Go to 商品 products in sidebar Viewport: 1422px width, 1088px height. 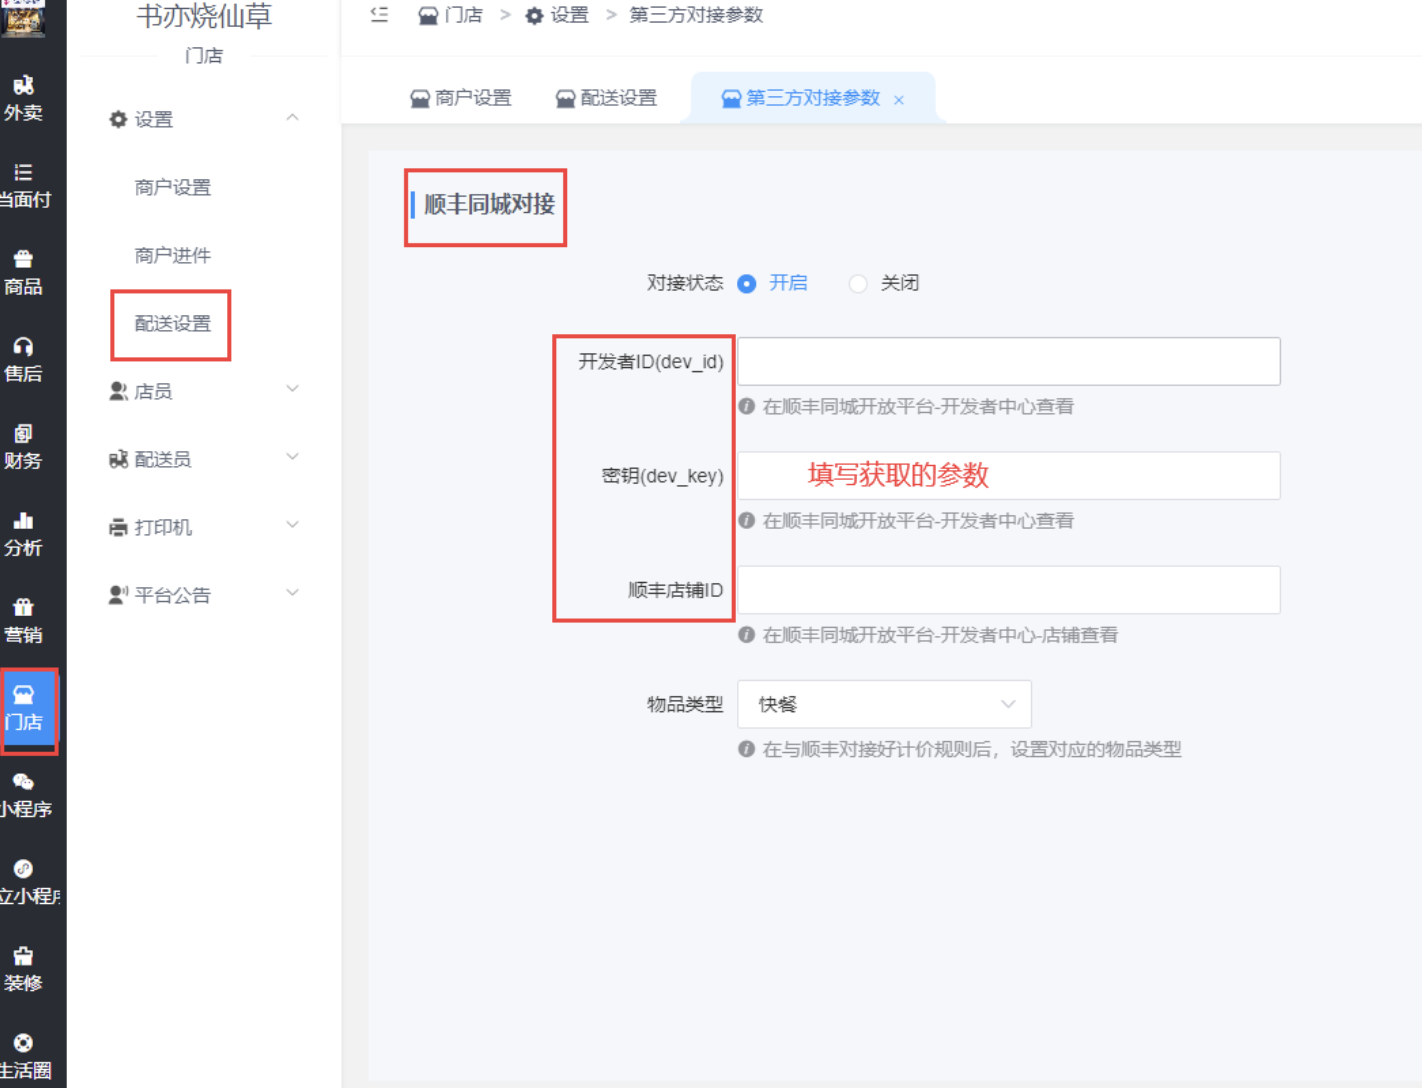[x=23, y=273]
